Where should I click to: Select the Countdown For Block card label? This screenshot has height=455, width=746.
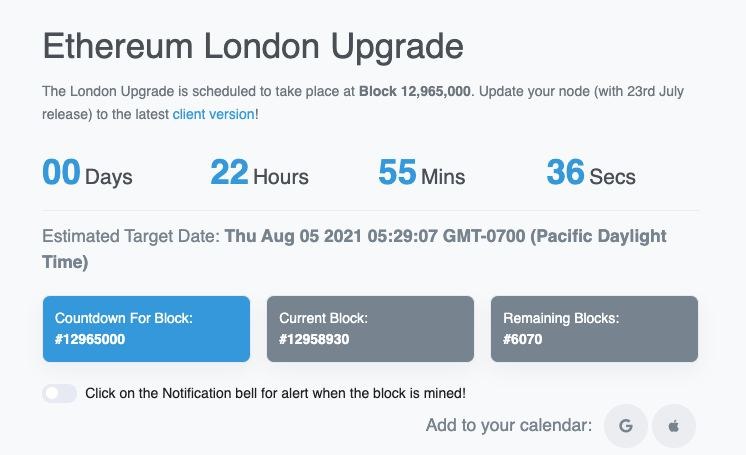click(124, 318)
